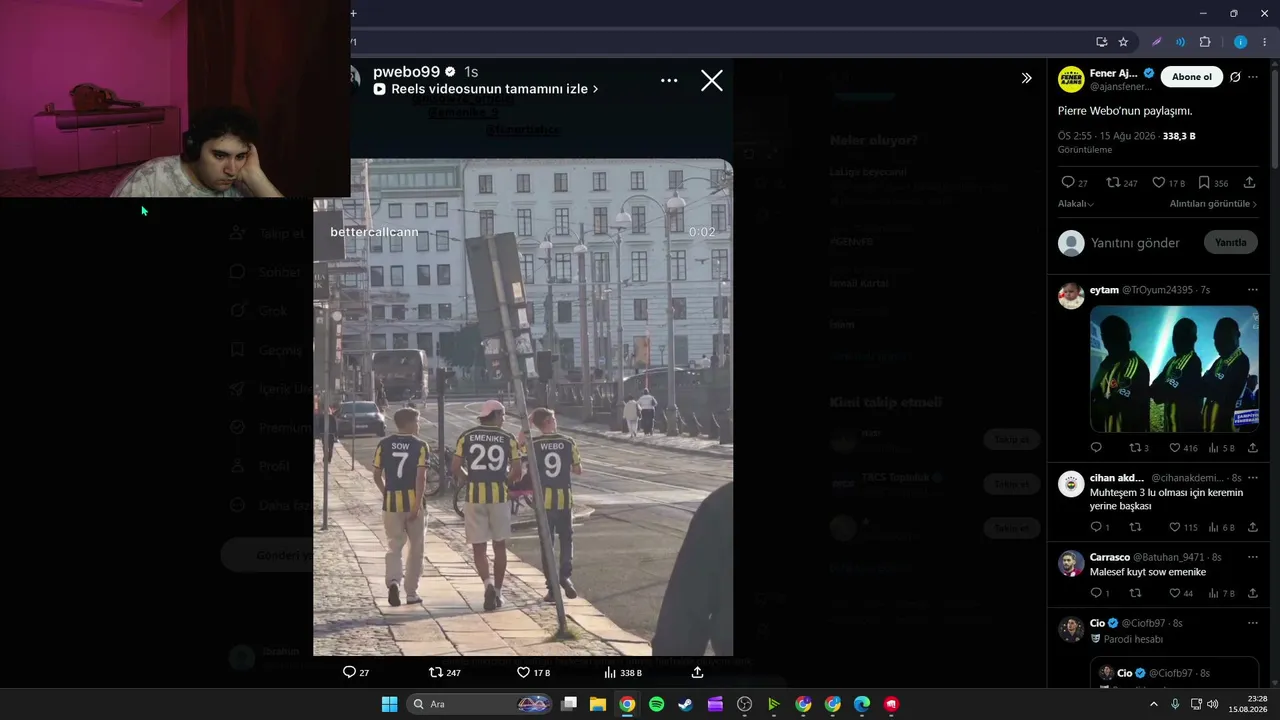Screen dimensions: 1280x720
Task: Open Chrome's three-dot menu
Action: tap(1264, 42)
